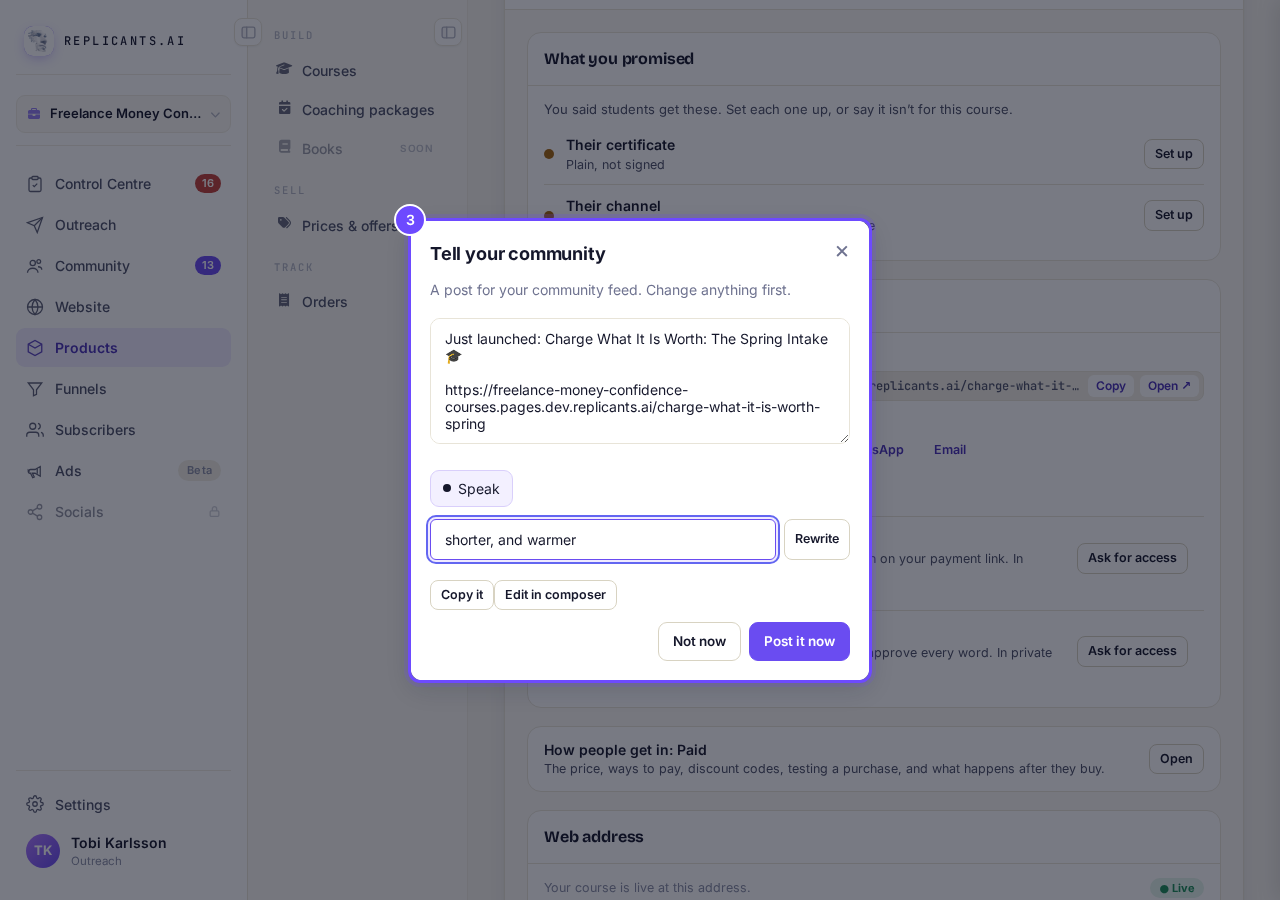1280x900 pixels.
Task: Click Ask for access for payment link
Action: pyautogui.click(x=1132, y=558)
